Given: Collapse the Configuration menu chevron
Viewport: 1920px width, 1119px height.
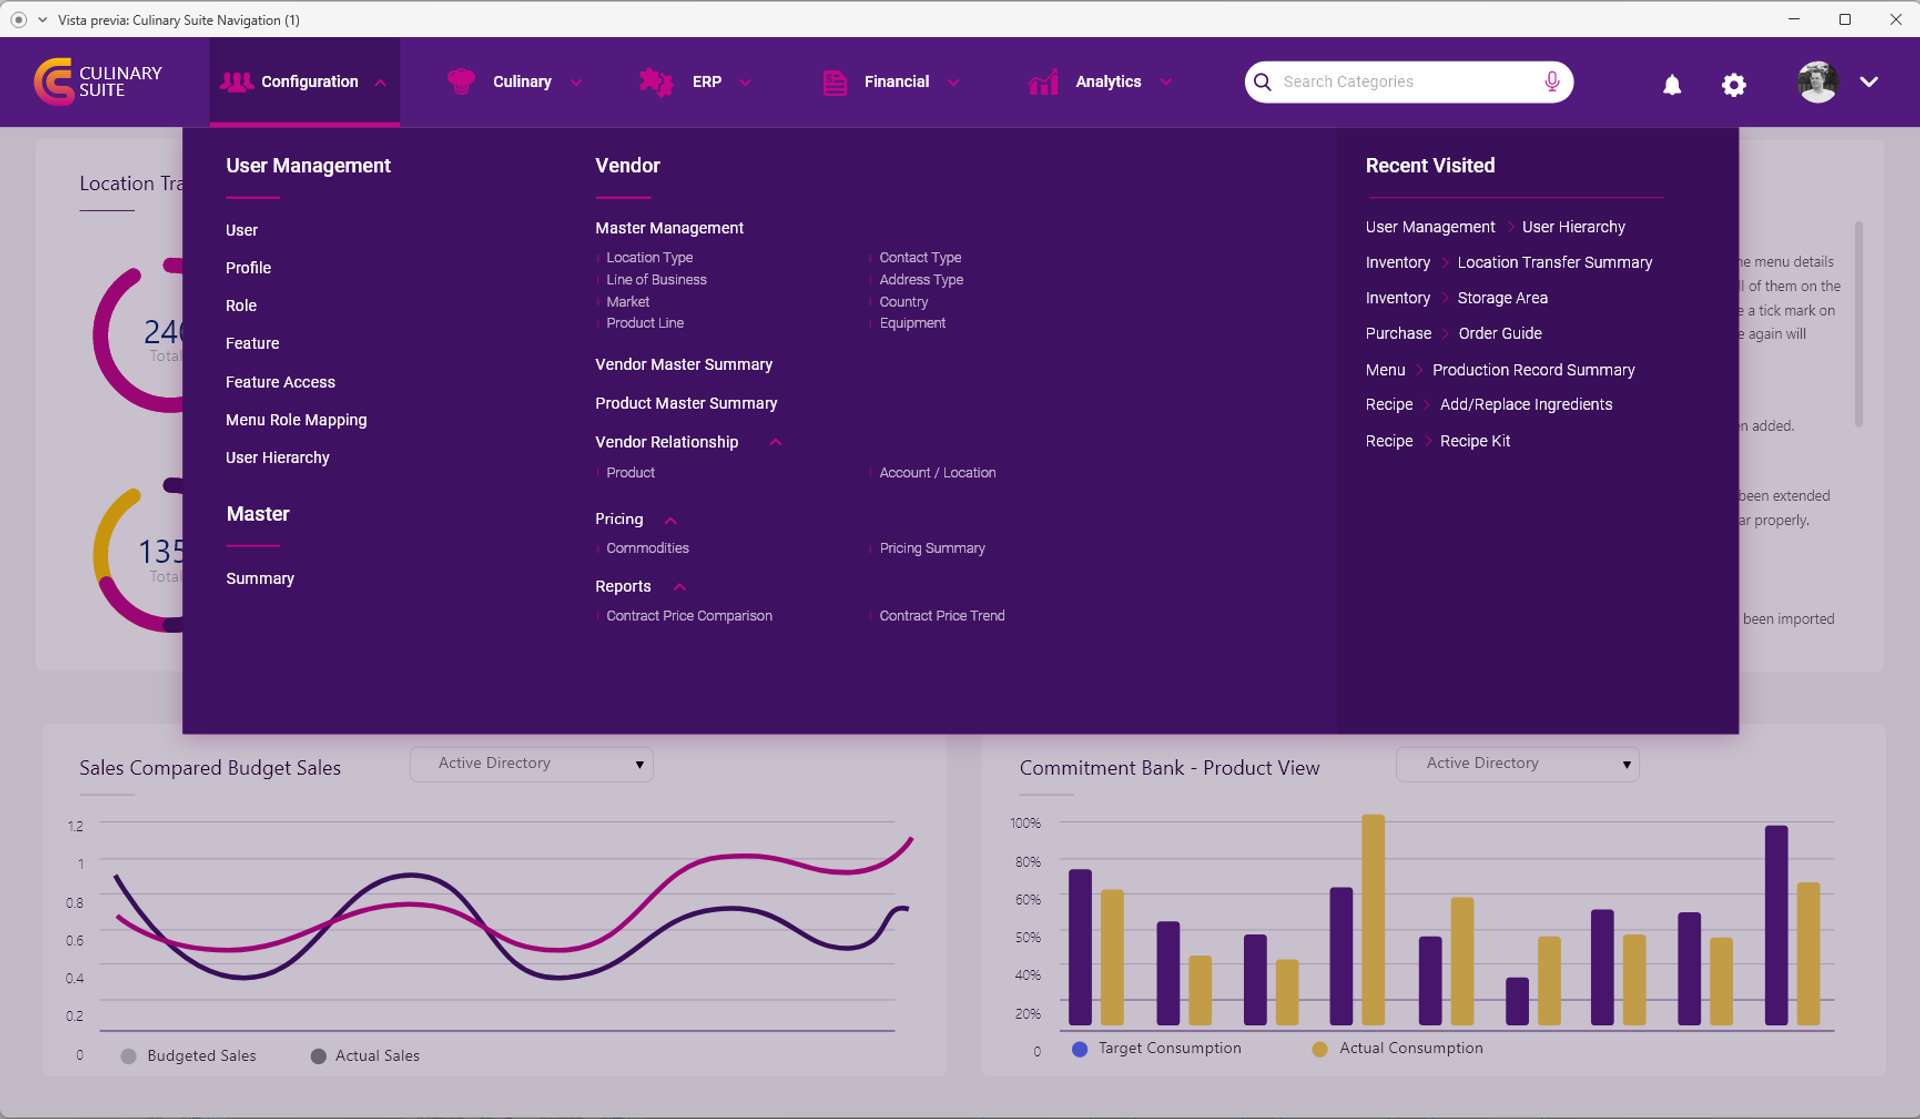Looking at the screenshot, I should [380, 83].
